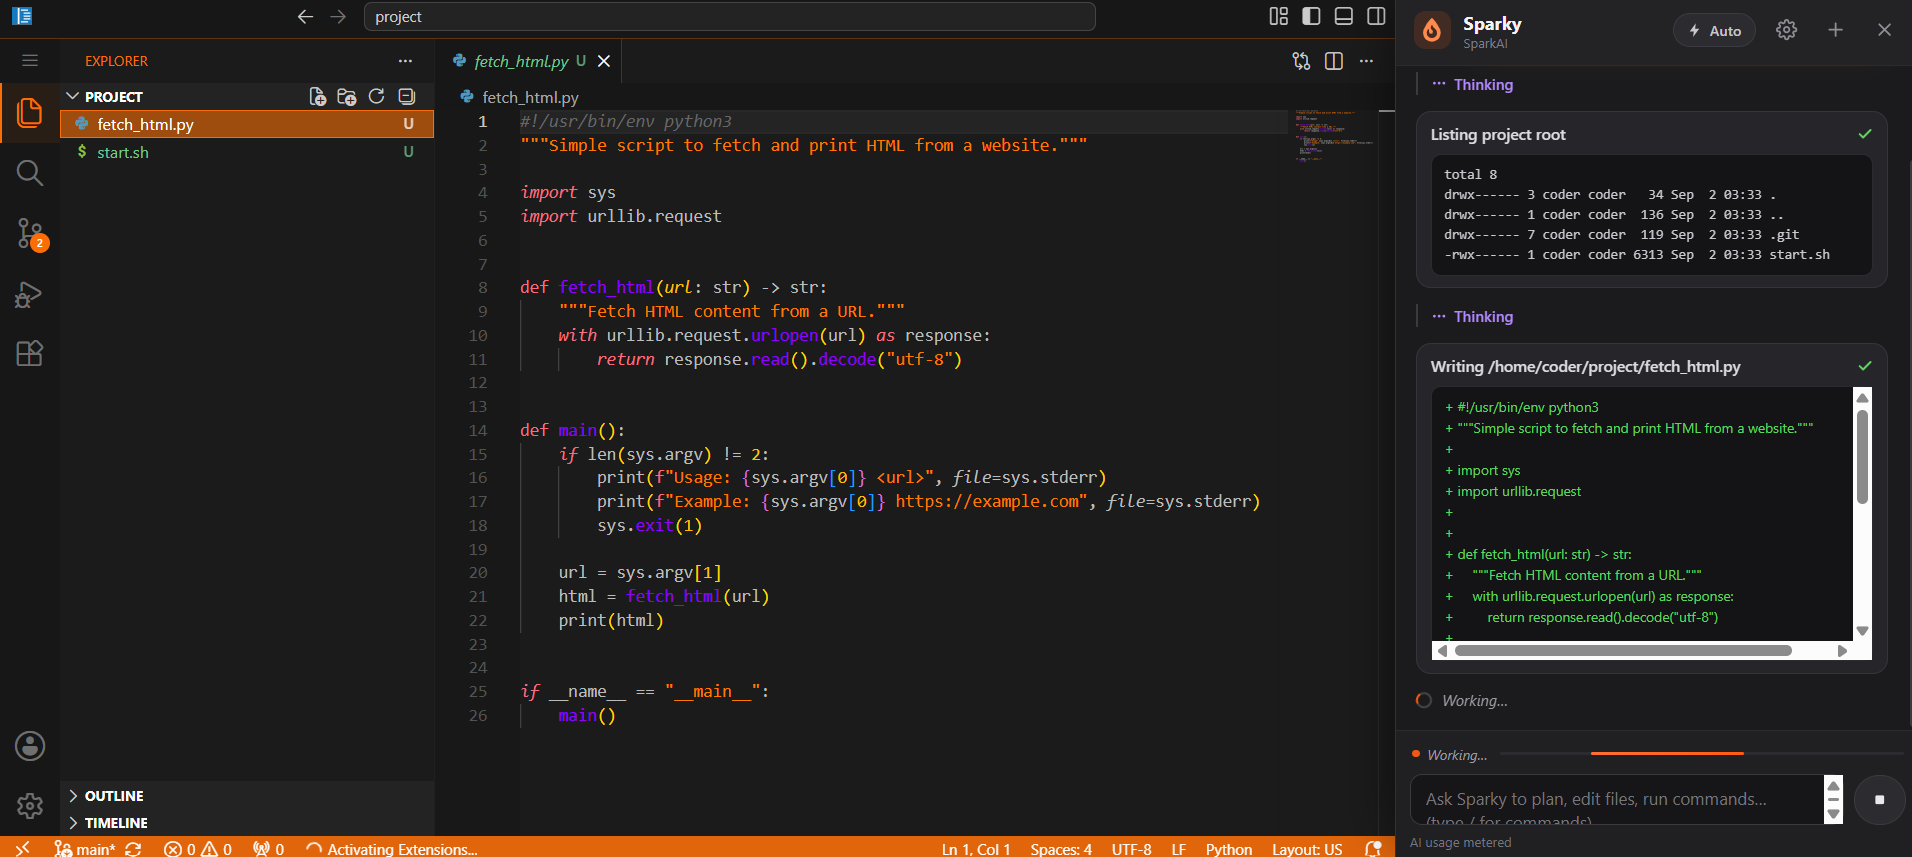The height and width of the screenshot is (857, 1912).
Task: Collapse all folders in Explorer
Action: (x=406, y=96)
